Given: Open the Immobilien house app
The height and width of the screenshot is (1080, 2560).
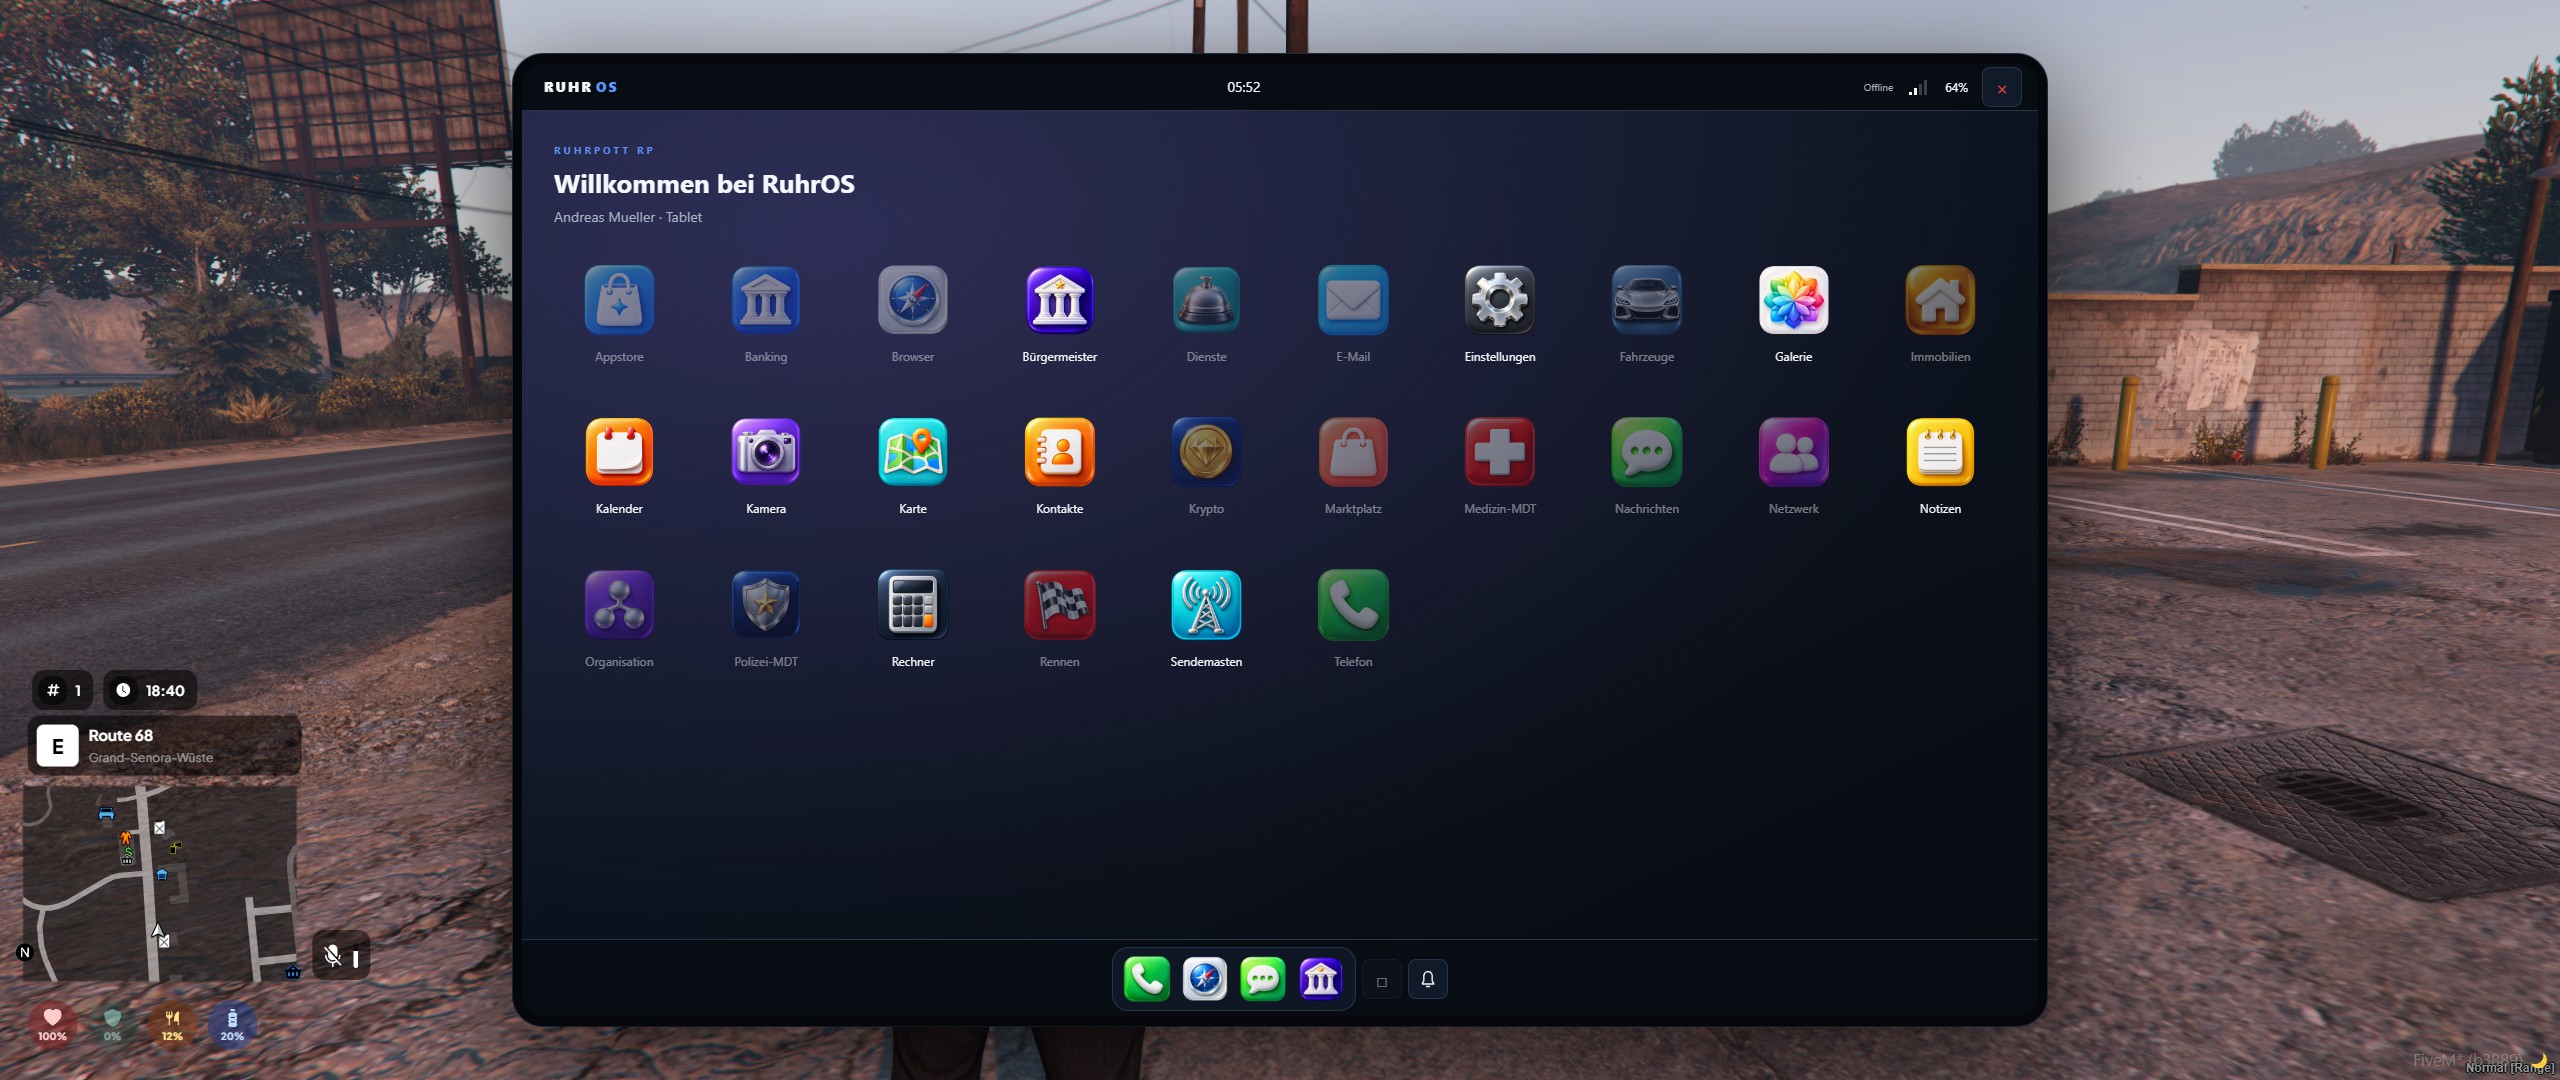Looking at the screenshot, I should [1940, 300].
